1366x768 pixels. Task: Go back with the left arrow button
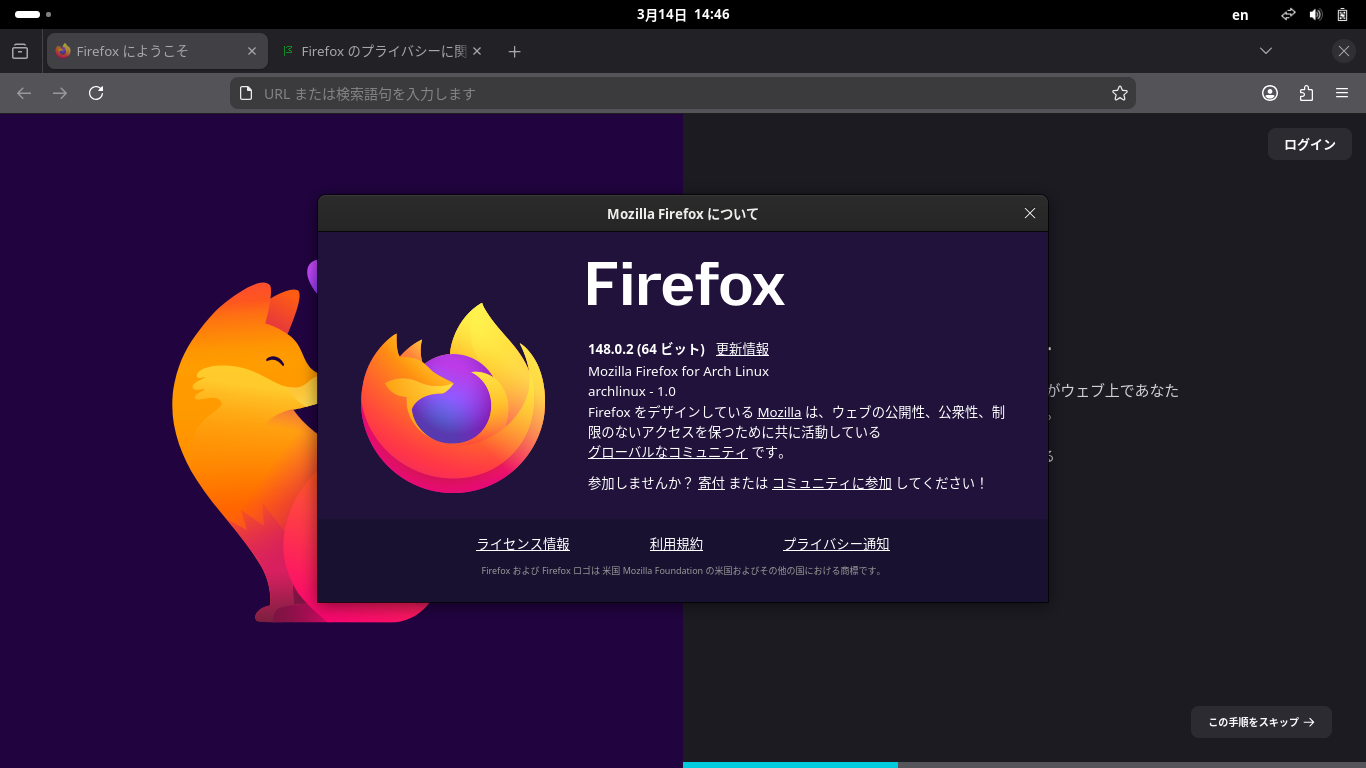click(24, 93)
